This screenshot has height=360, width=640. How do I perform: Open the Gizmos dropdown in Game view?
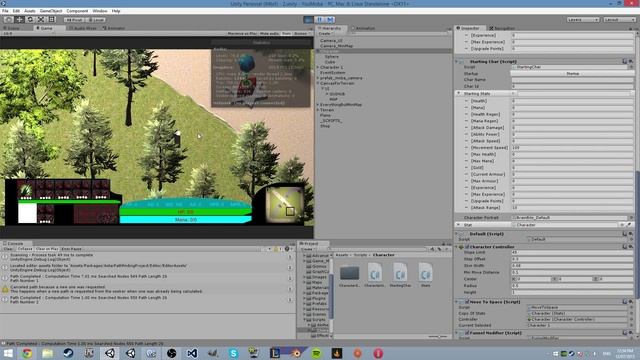(x=301, y=33)
